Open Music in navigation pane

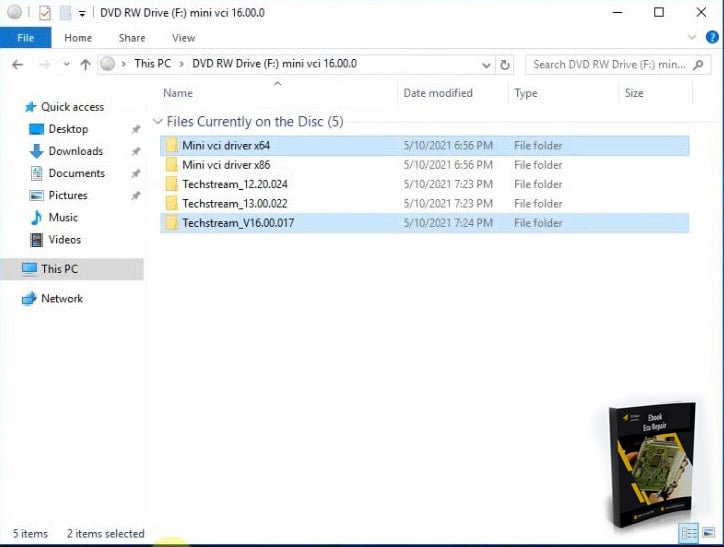[x=54, y=217]
